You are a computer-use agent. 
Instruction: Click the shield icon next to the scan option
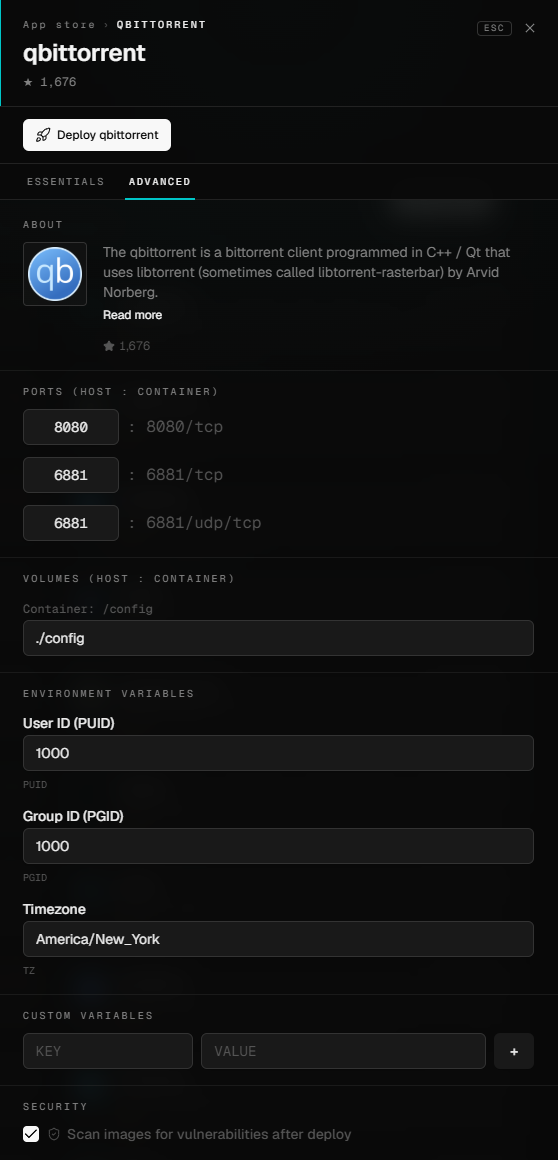(54, 1134)
